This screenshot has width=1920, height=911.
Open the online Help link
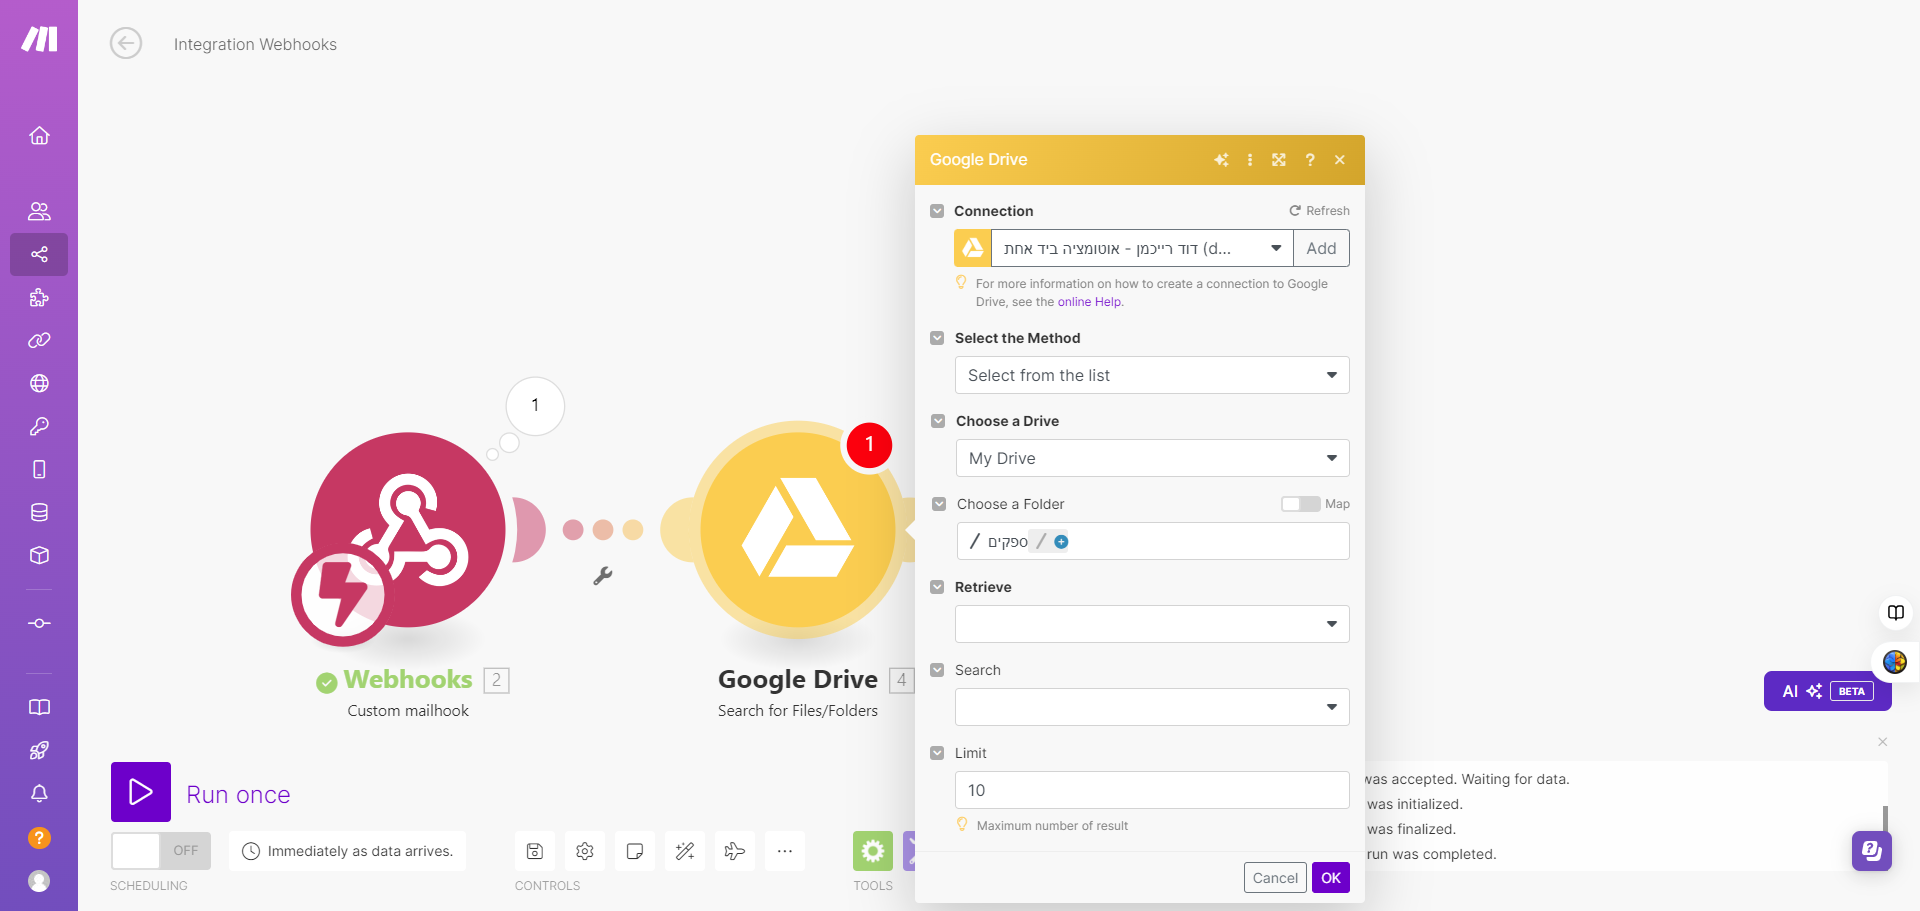pyautogui.click(x=1090, y=302)
